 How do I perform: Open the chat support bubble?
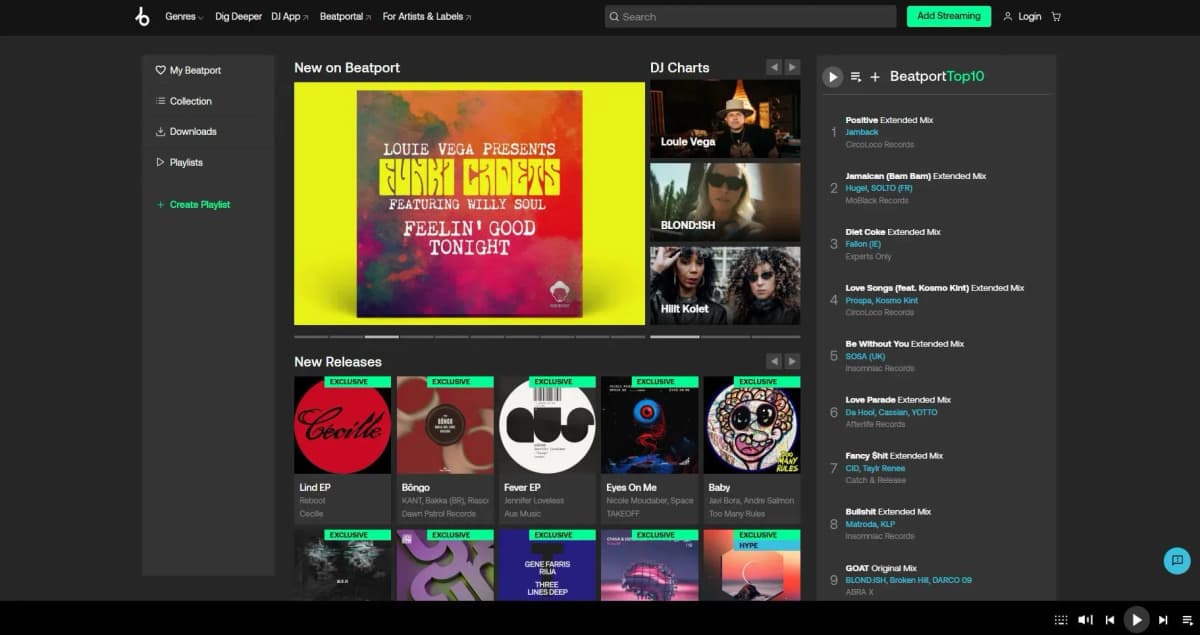[x=1177, y=560]
